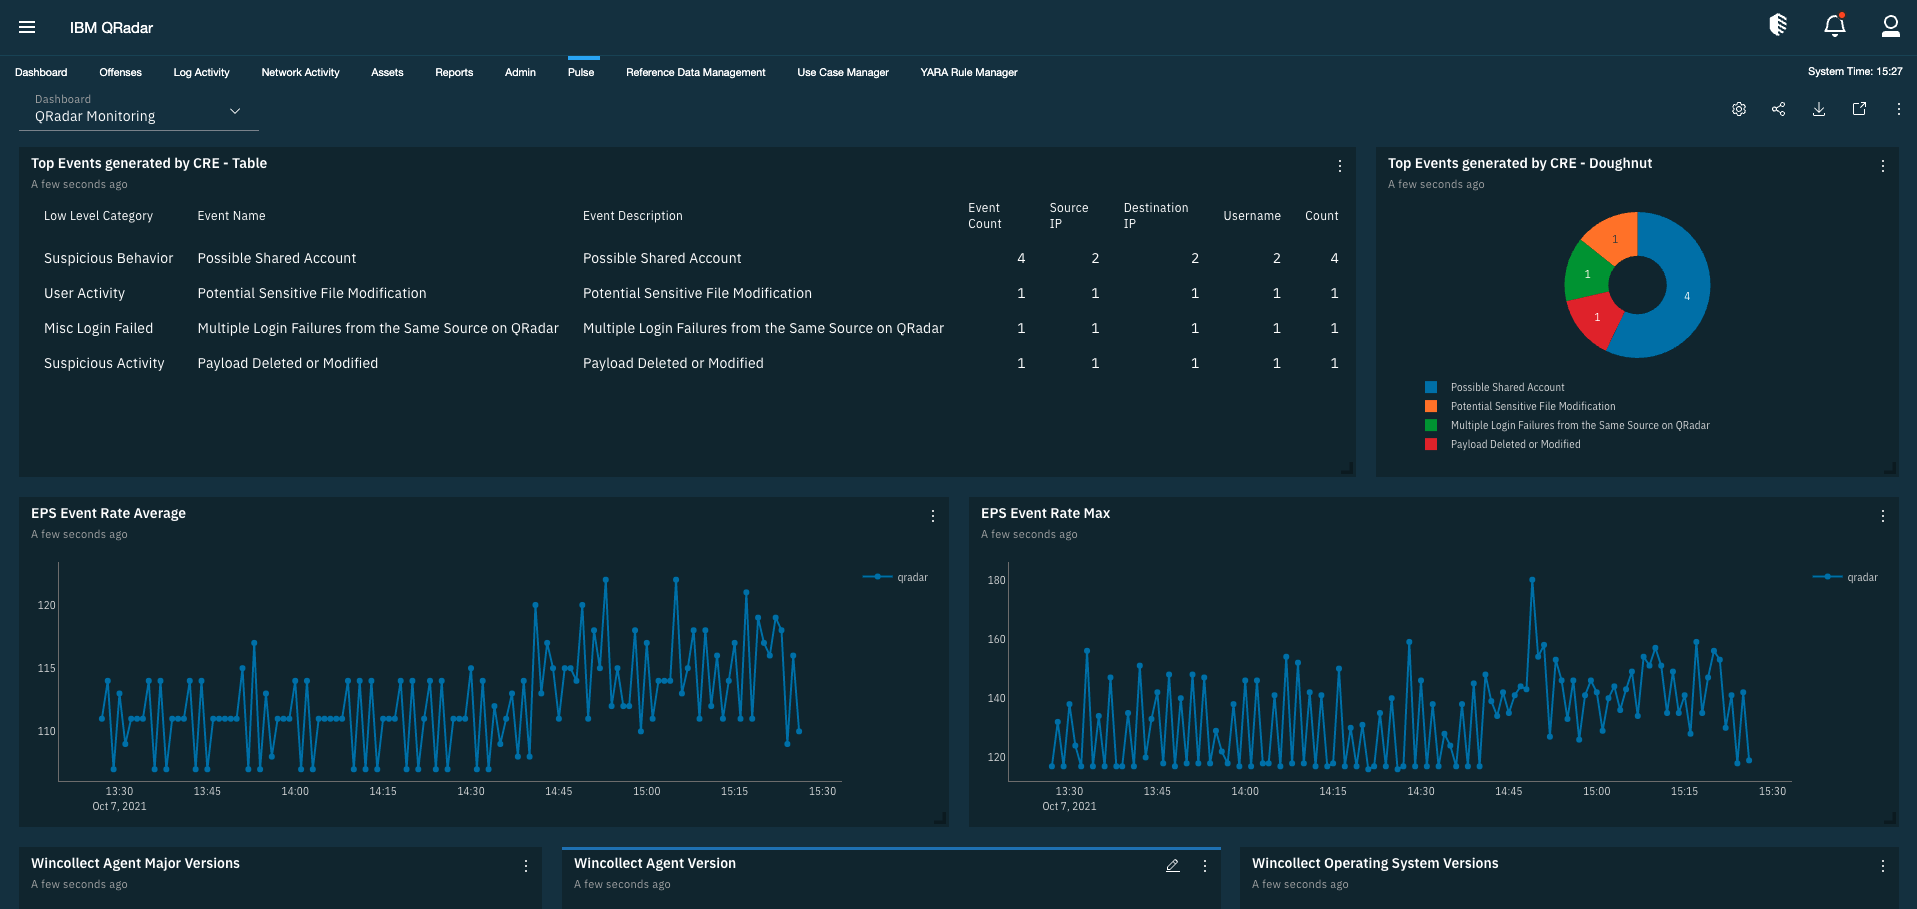
Task: Open the dashboard in full screen icon
Action: 1859,109
